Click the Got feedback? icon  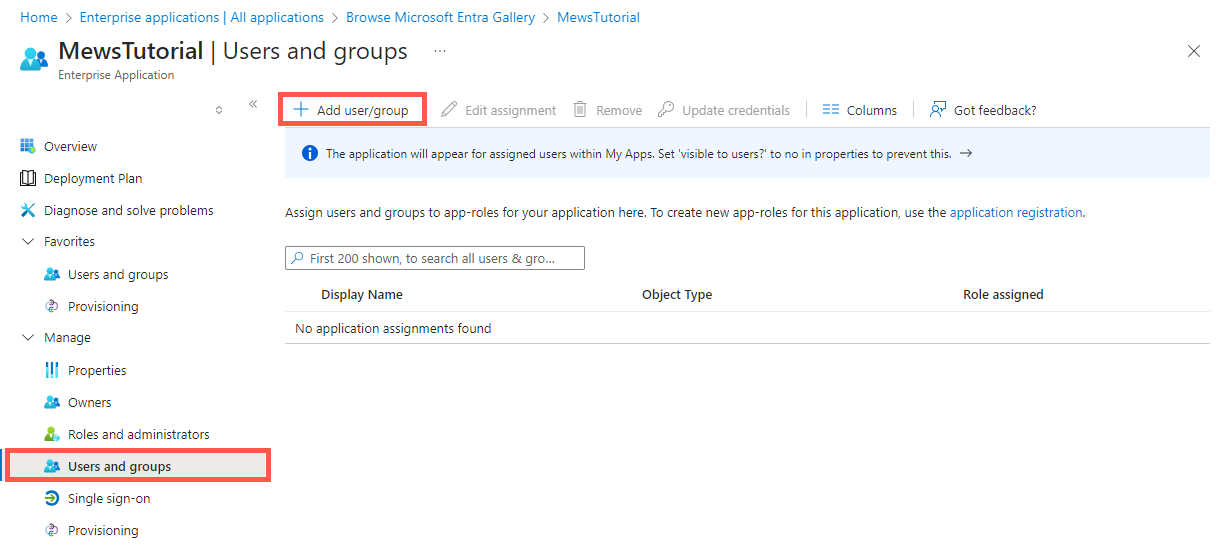[x=938, y=110]
